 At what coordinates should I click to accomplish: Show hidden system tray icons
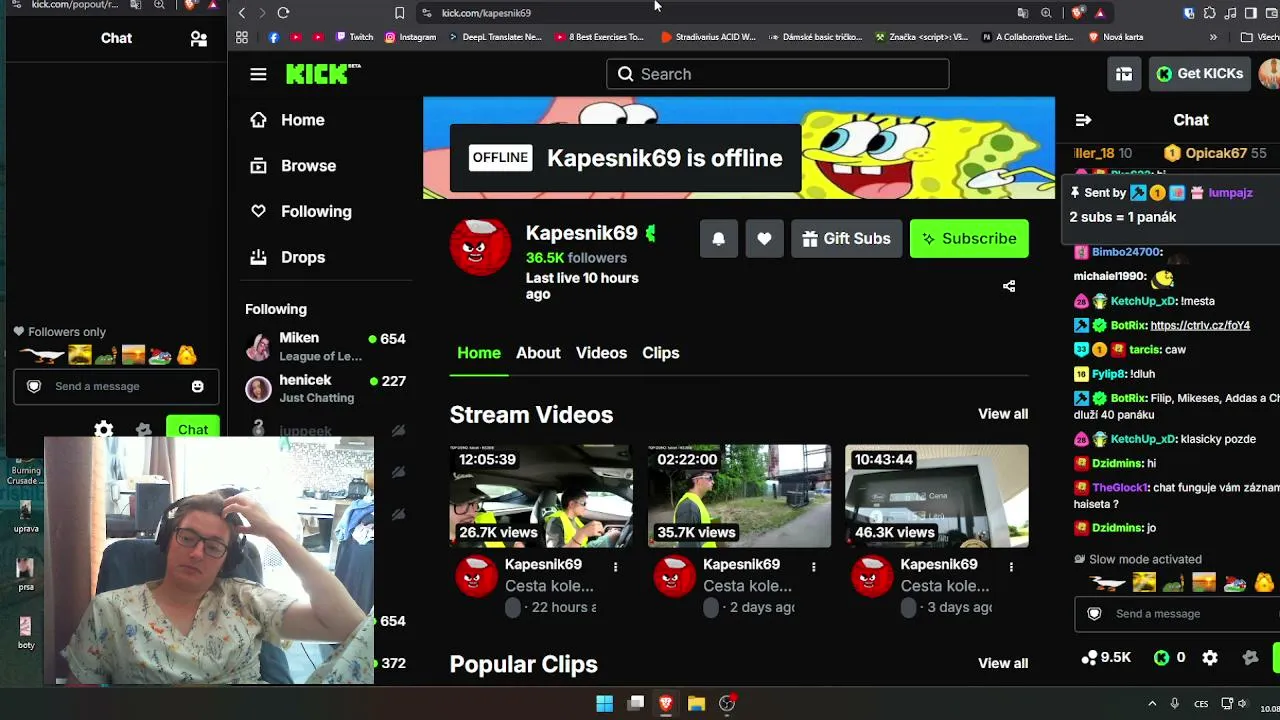pyautogui.click(x=1152, y=704)
